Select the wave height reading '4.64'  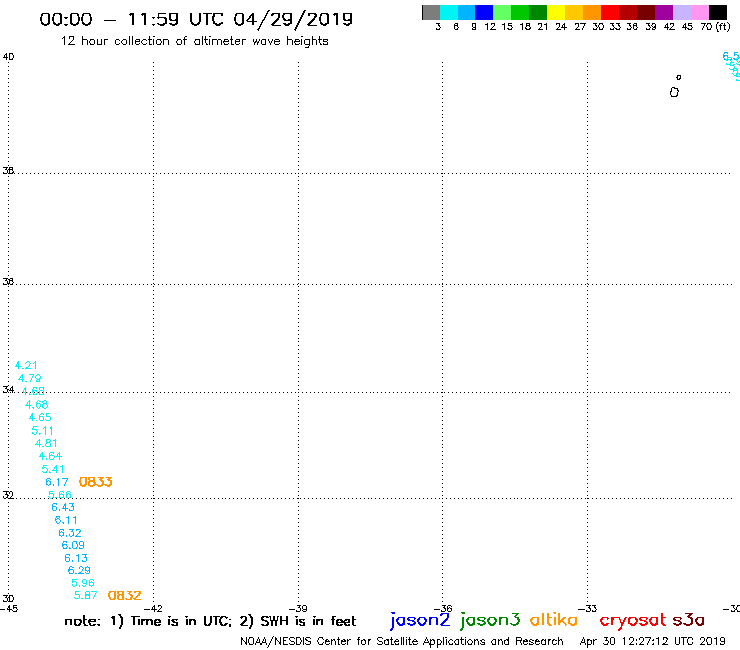50,456
